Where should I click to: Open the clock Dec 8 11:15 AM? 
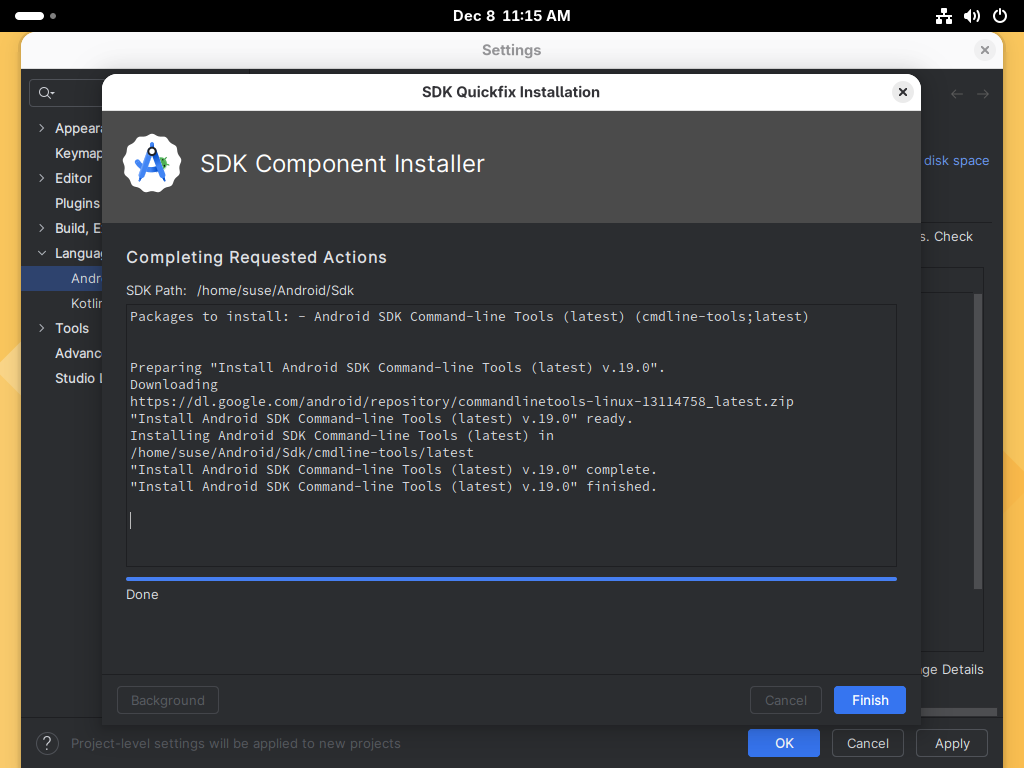click(x=511, y=16)
